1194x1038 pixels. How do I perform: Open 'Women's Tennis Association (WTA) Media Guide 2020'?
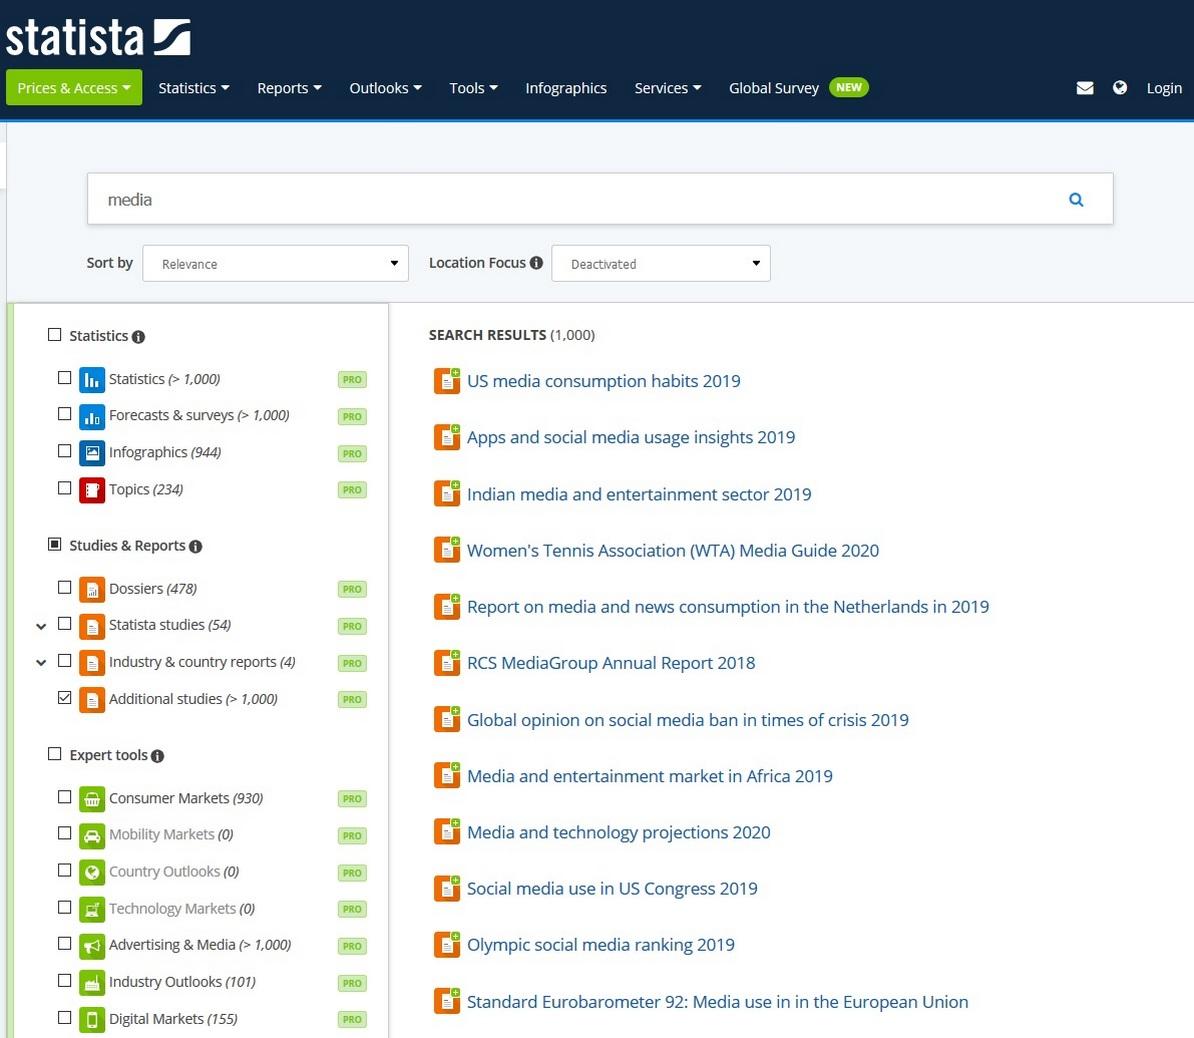[672, 551]
